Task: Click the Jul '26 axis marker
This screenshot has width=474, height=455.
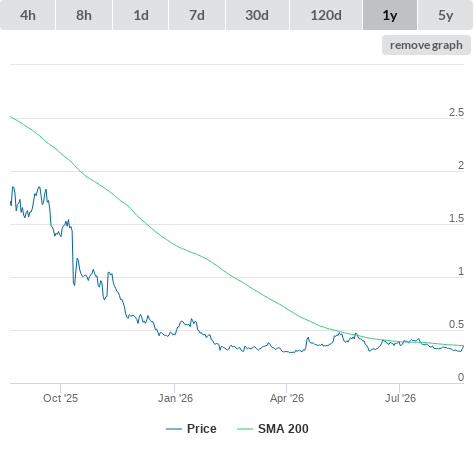Action: tap(400, 398)
